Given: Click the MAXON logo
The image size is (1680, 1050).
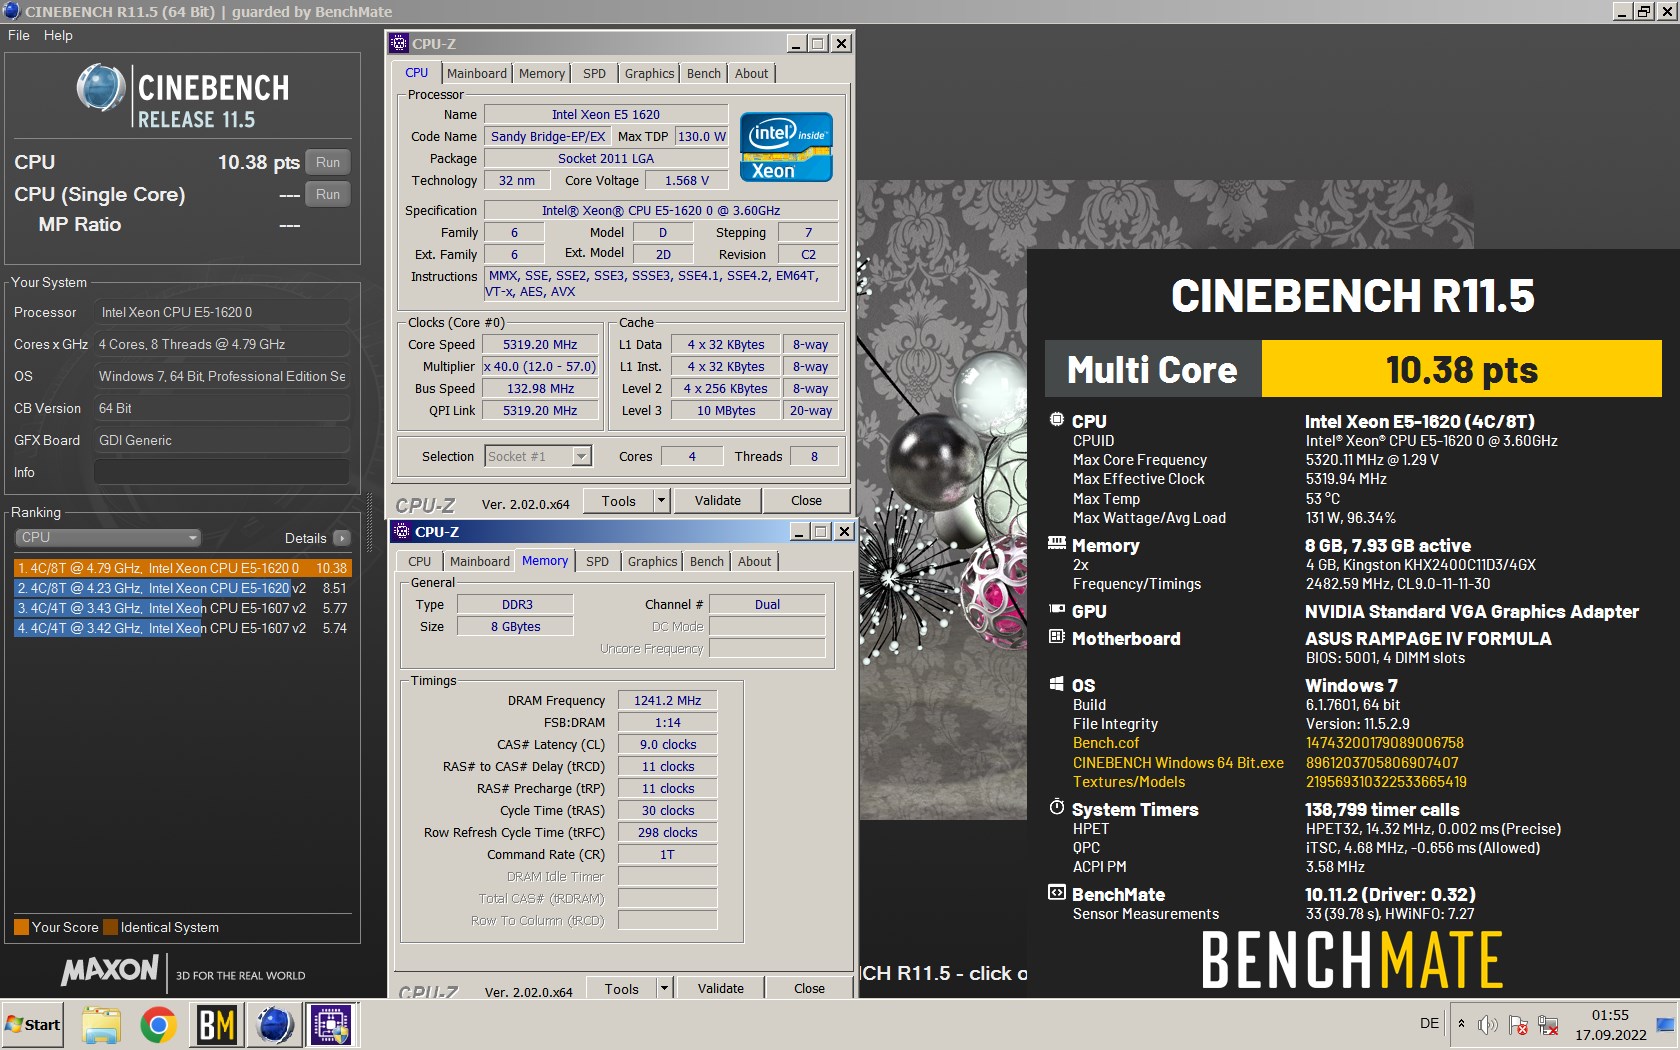Looking at the screenshot, I should [110, 969].
